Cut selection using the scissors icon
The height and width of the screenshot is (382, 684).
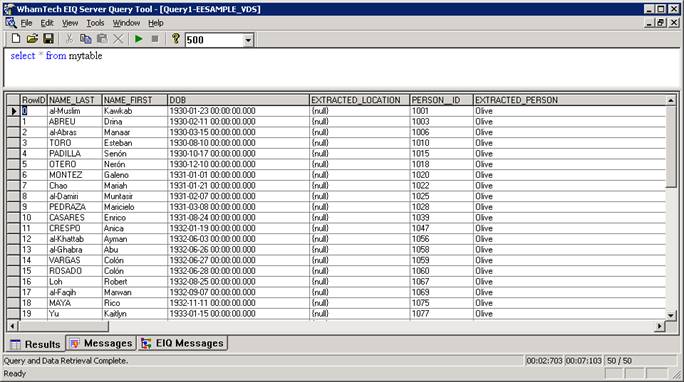tap(69, 39)
